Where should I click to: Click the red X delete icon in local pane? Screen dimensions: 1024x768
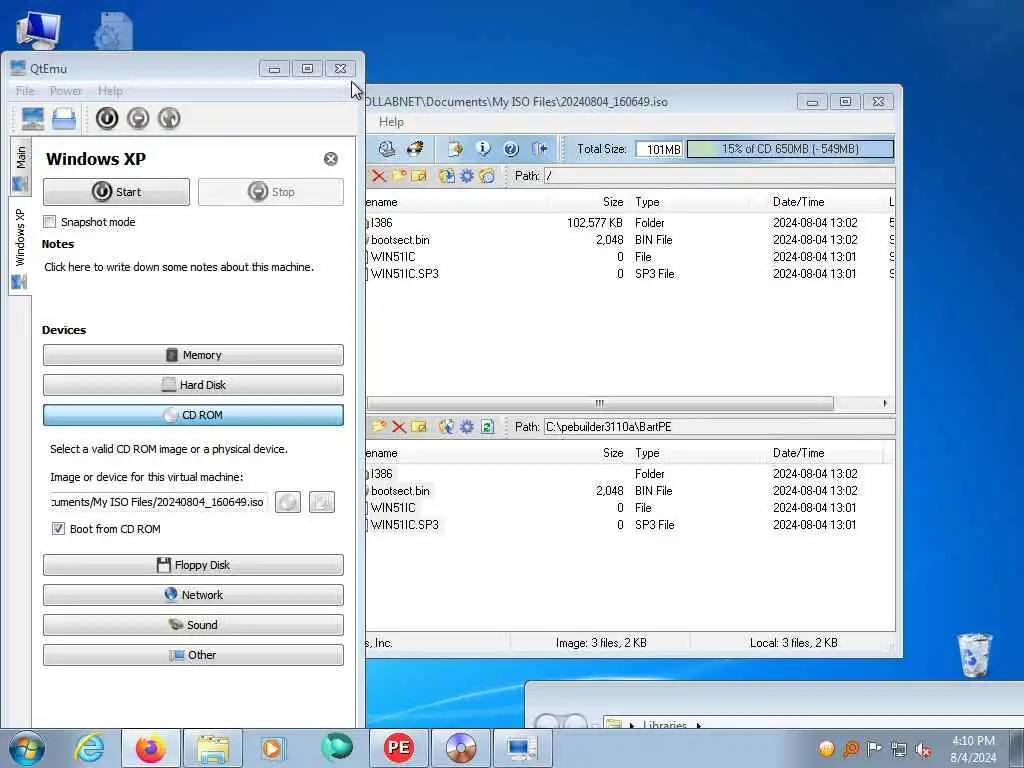[398, 427]
